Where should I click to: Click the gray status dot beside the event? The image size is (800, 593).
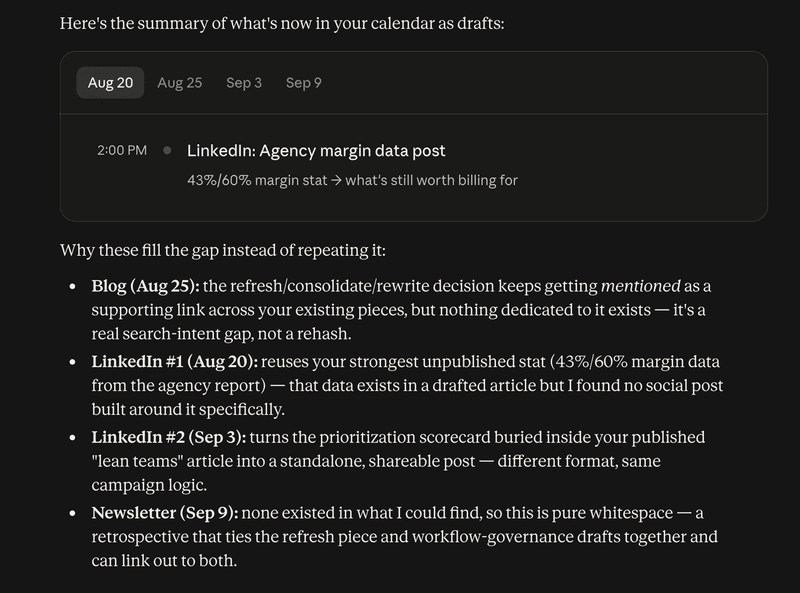[167, 150]
